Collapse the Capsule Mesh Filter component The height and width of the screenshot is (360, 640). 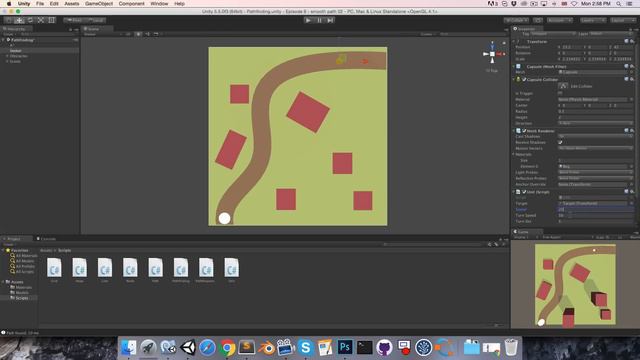514,66
